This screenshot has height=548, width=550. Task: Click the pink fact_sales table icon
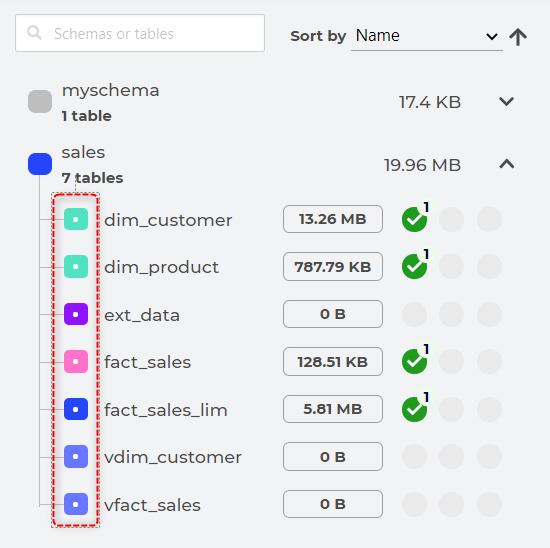[76, 361]
